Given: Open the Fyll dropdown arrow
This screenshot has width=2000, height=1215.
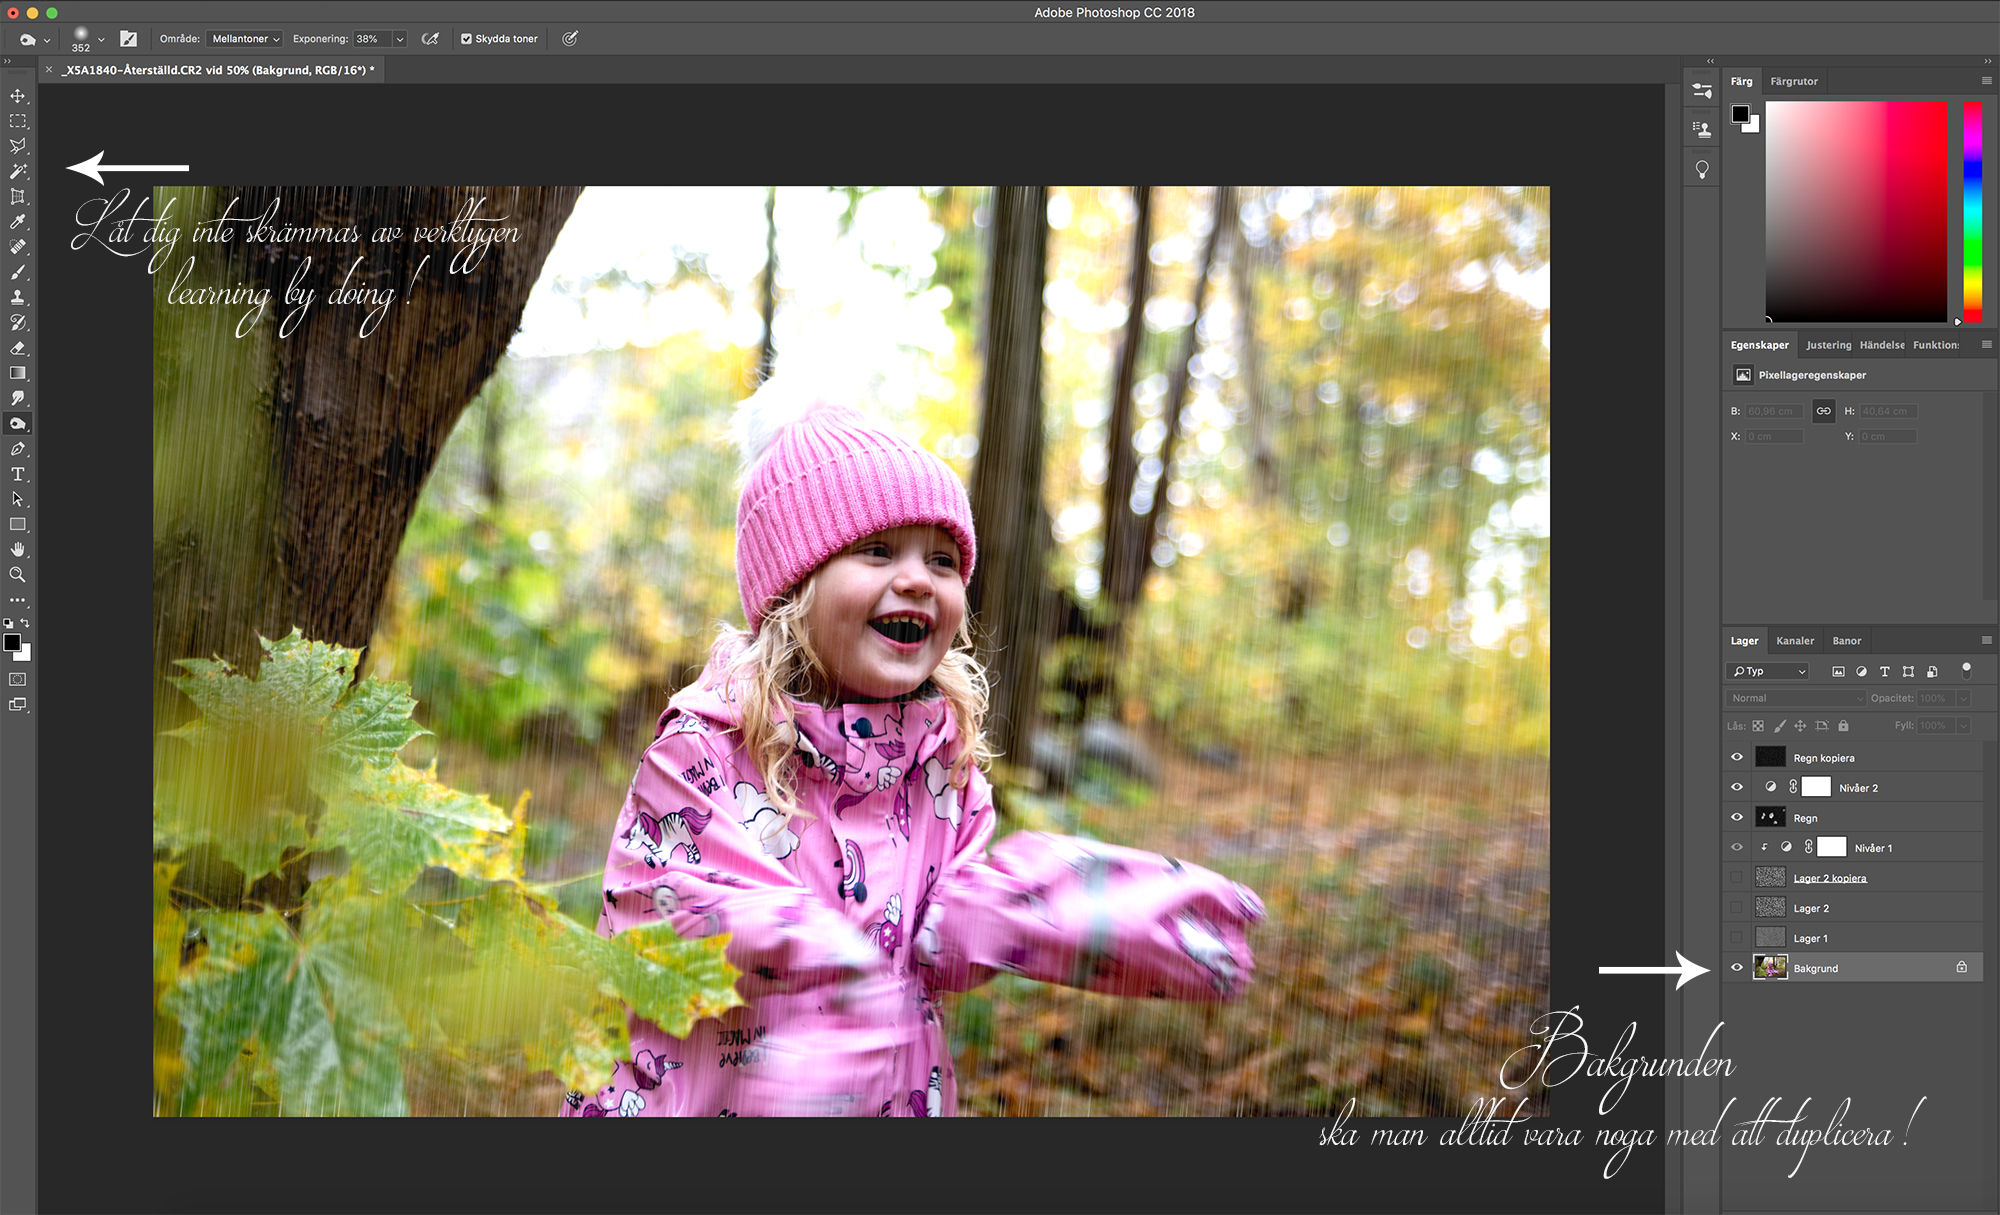Looking at the screenshot, I should (1963, 726).
